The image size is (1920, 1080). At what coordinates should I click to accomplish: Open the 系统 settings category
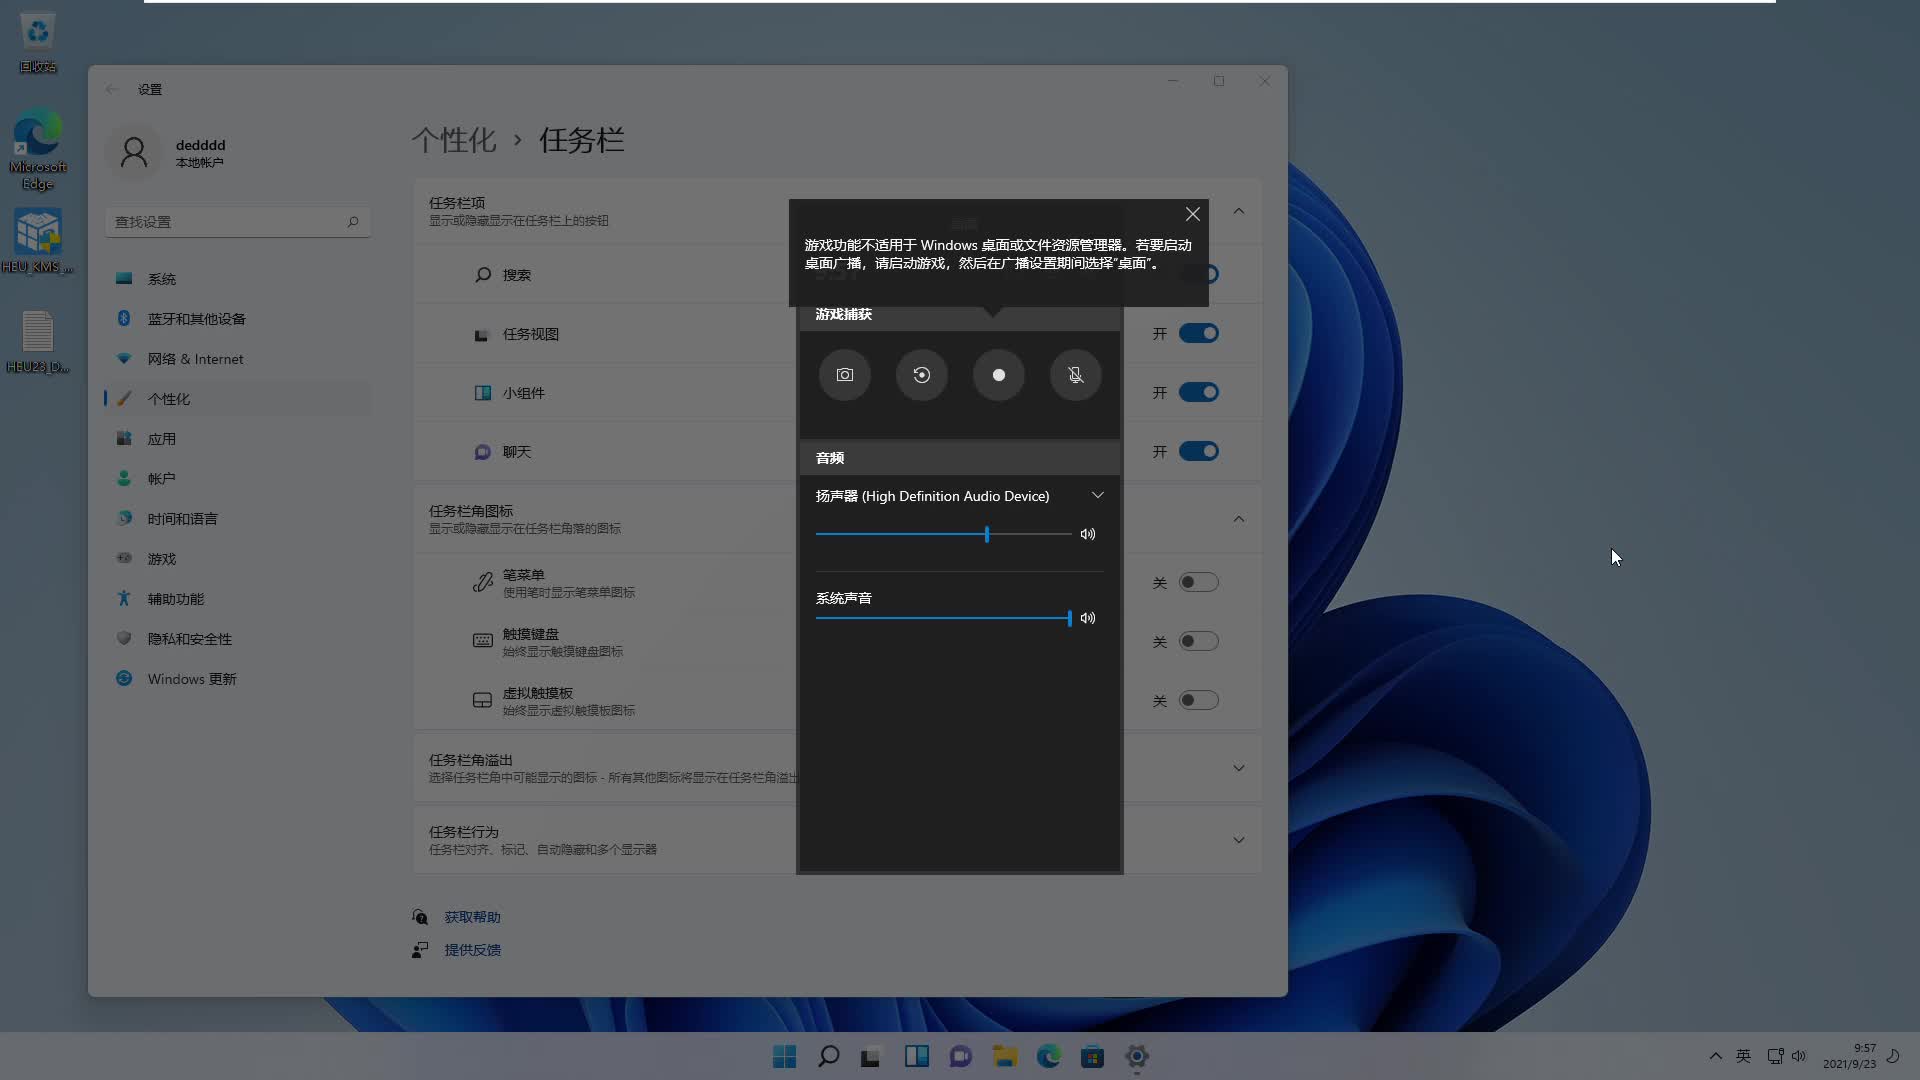238,279
